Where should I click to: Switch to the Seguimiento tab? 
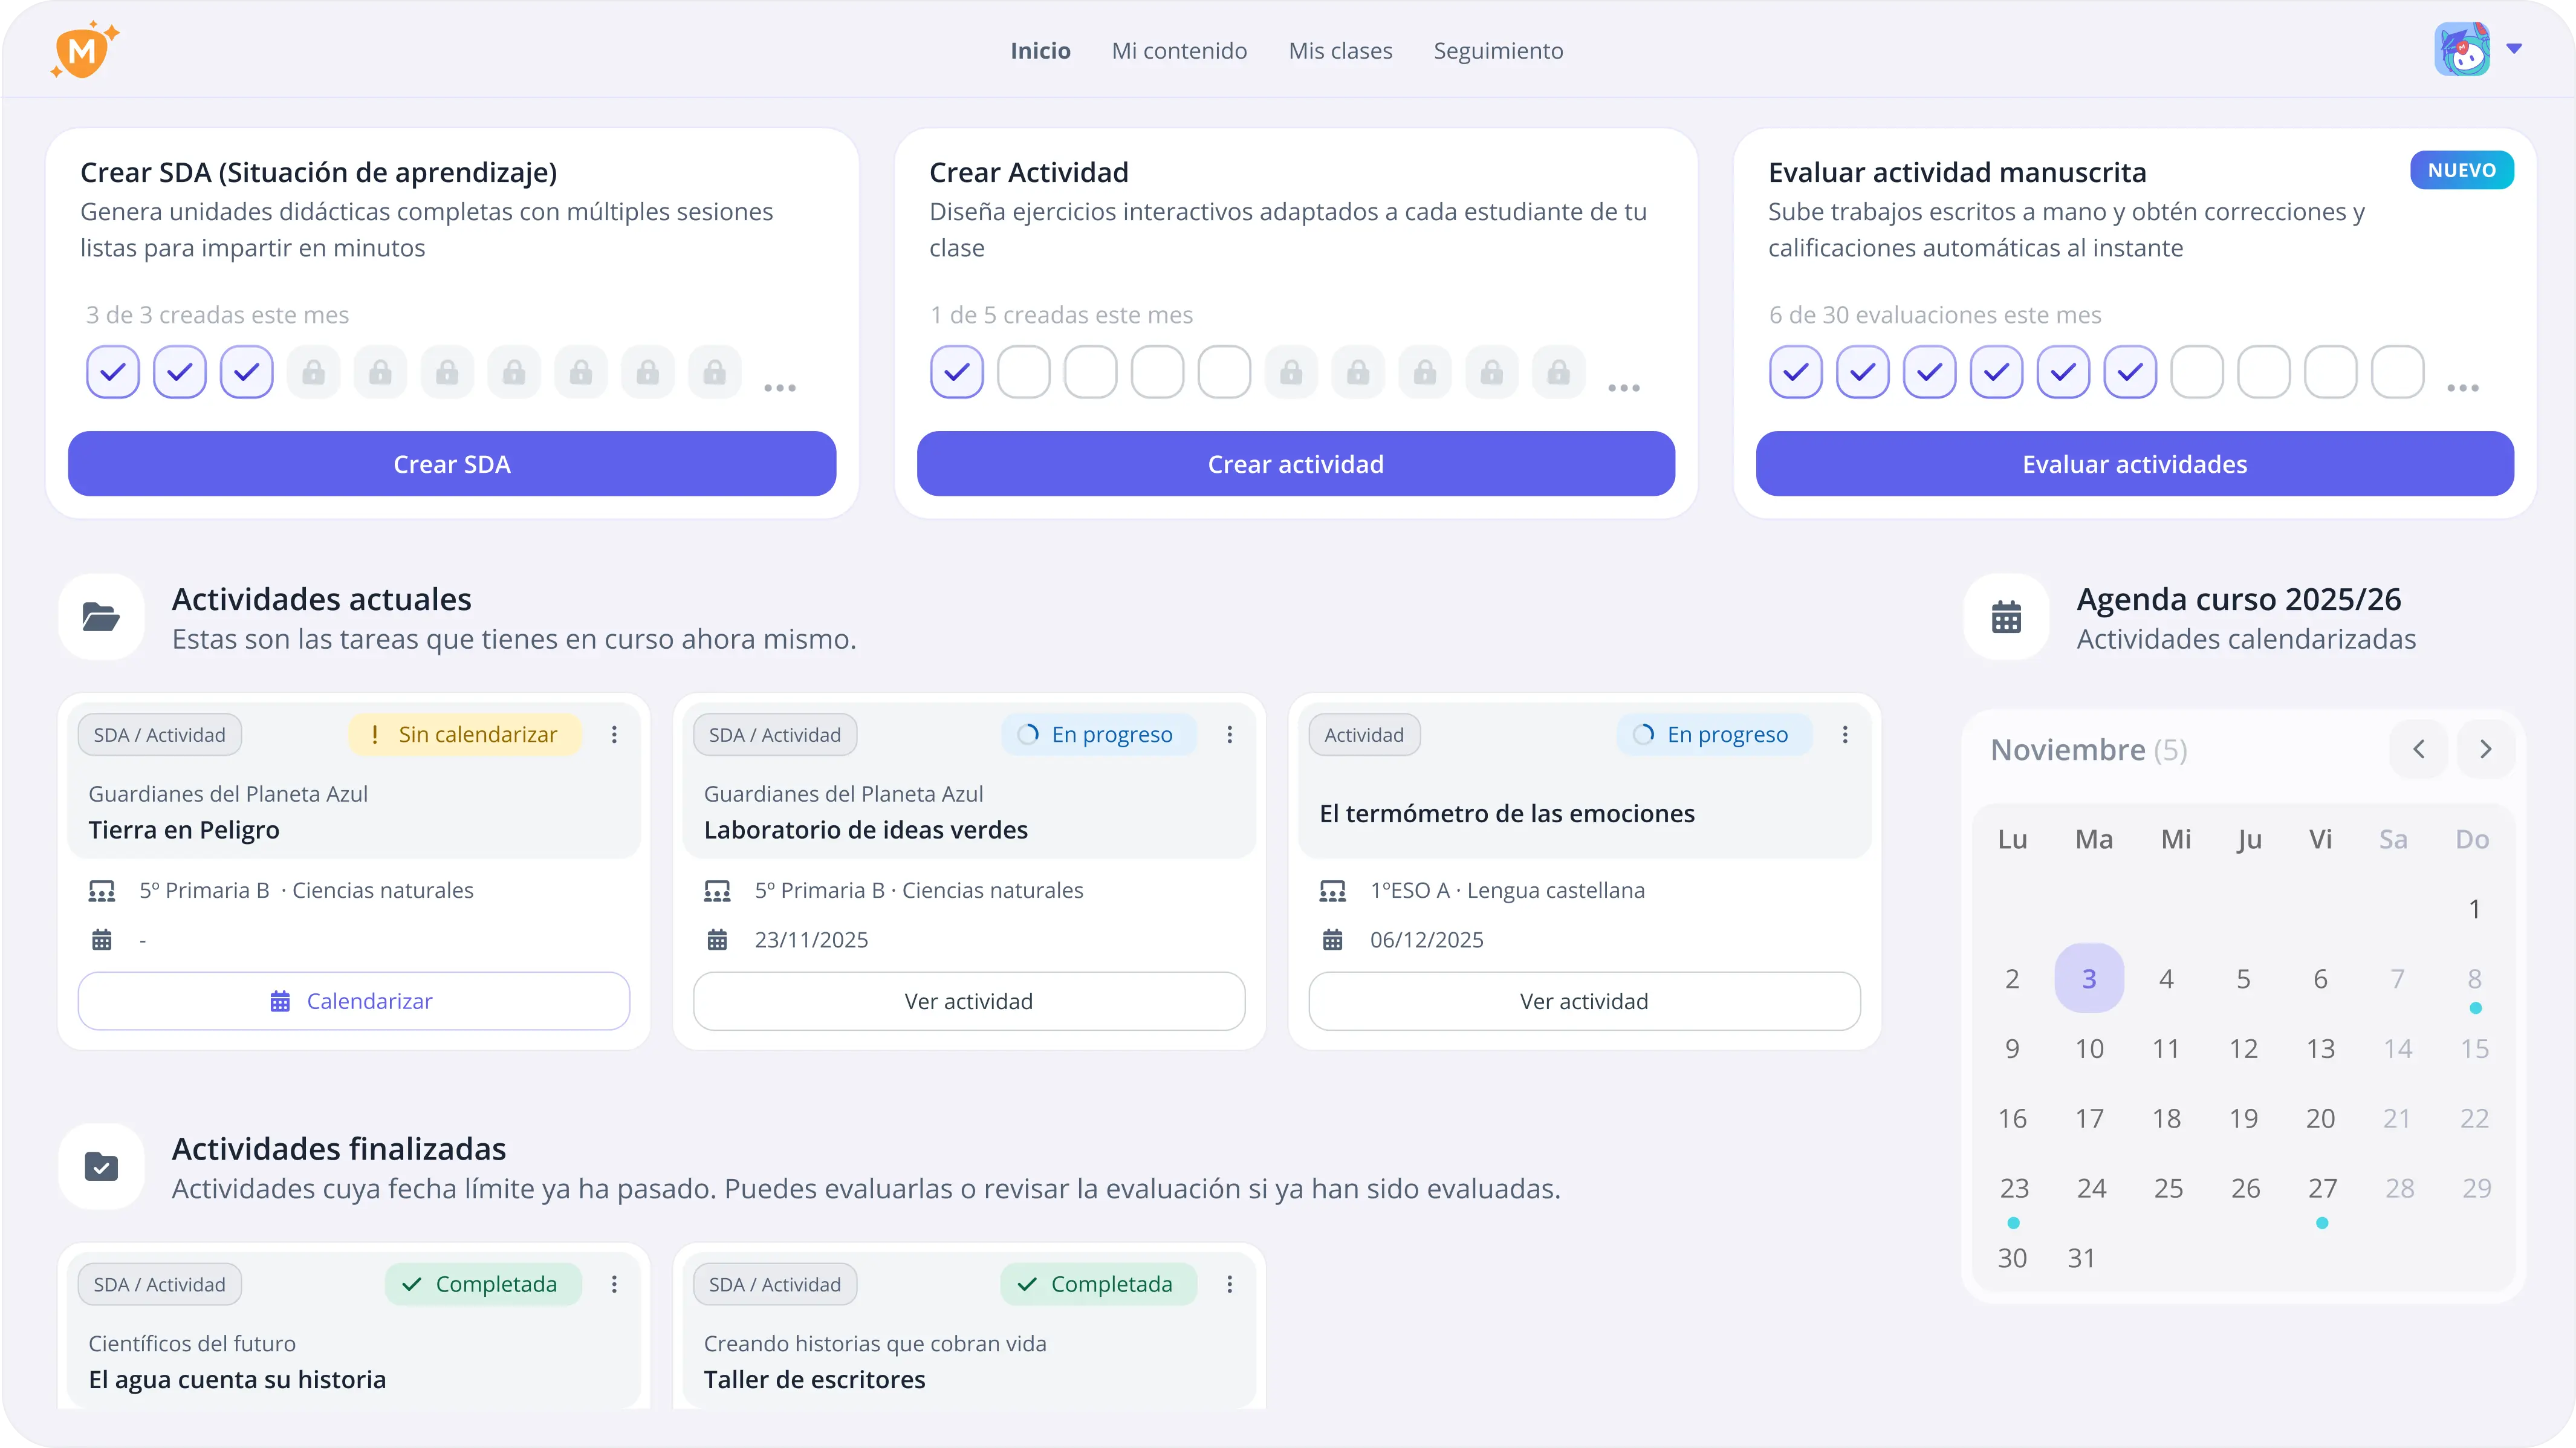pyautogui.click(x=1498, y=51)
